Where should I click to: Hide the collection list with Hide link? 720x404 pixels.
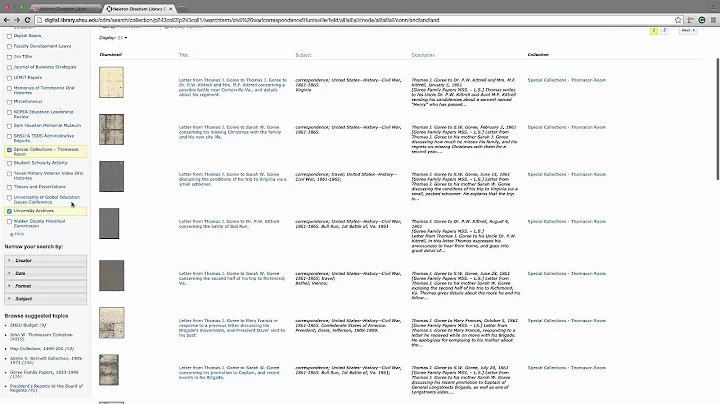tap(19, 234)
